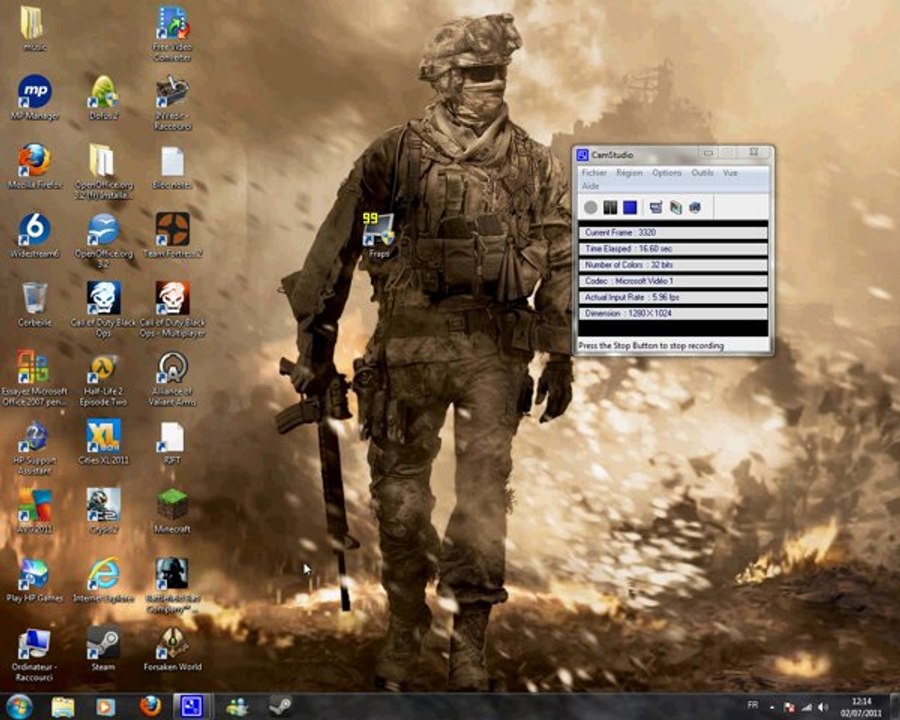Click the Free Video Converter desktop icon

172,34
